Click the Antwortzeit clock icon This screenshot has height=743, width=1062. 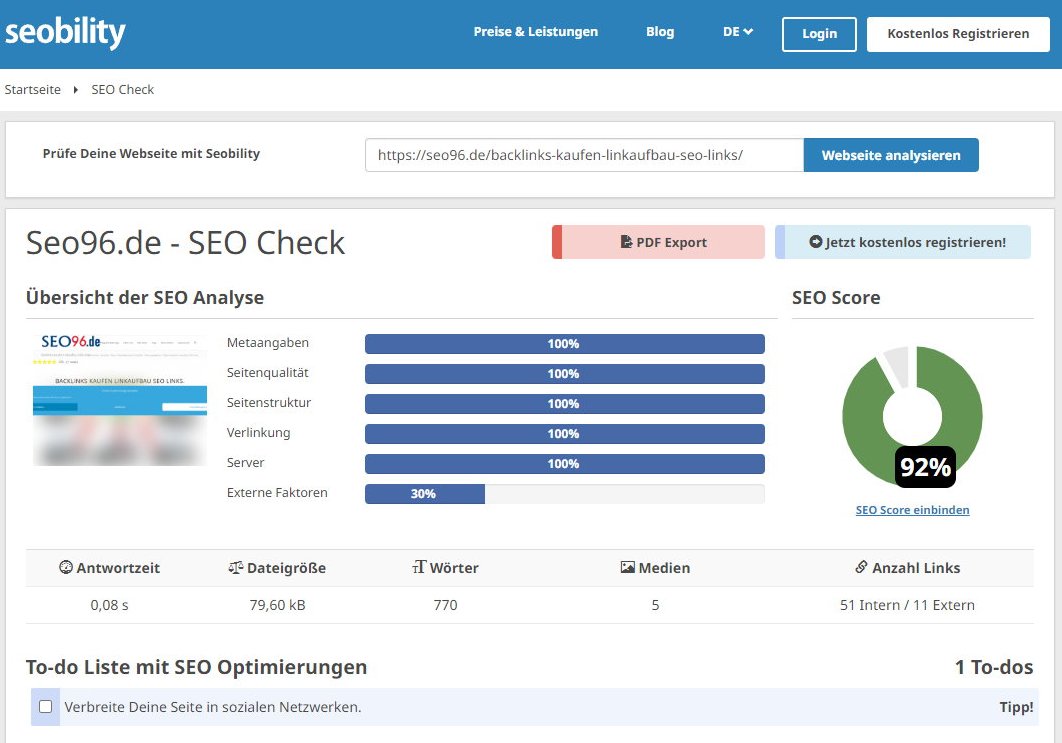tap(66, 567)
